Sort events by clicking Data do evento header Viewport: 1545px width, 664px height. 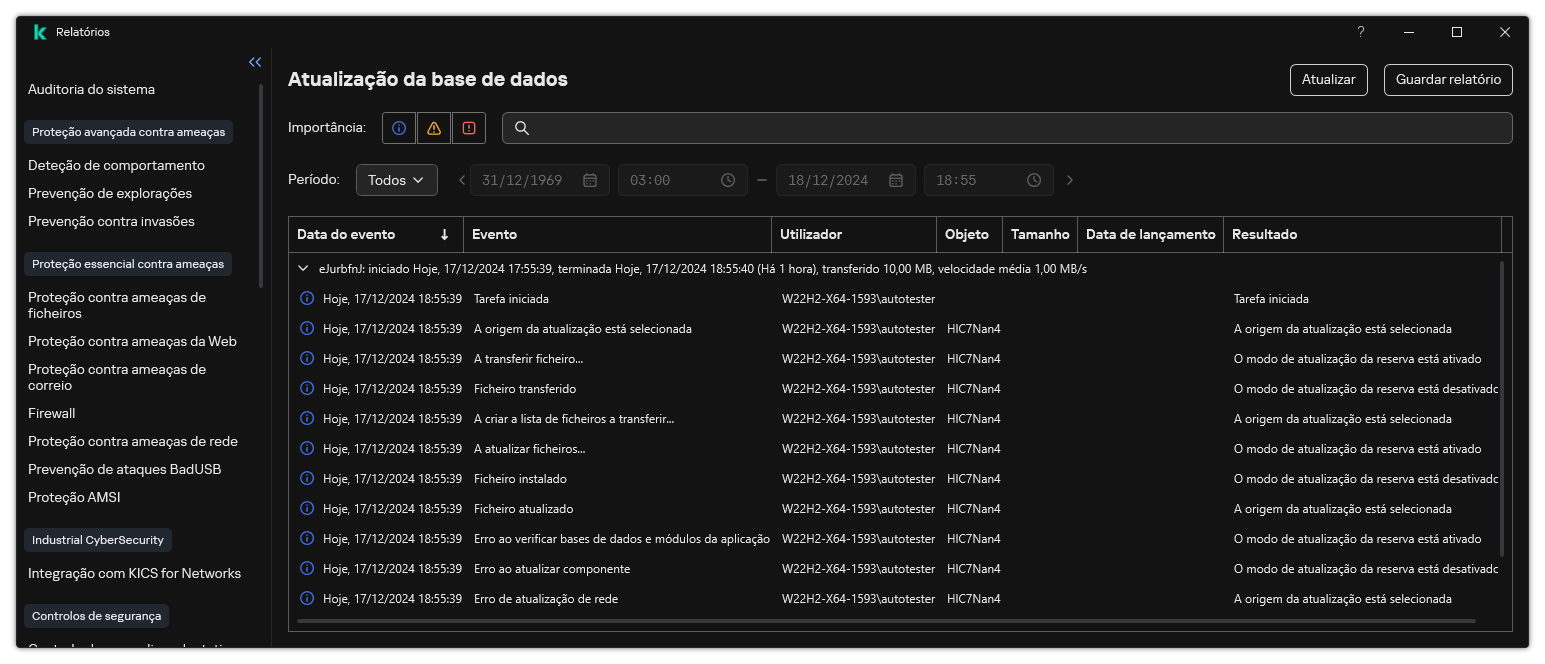click(345, 234)
